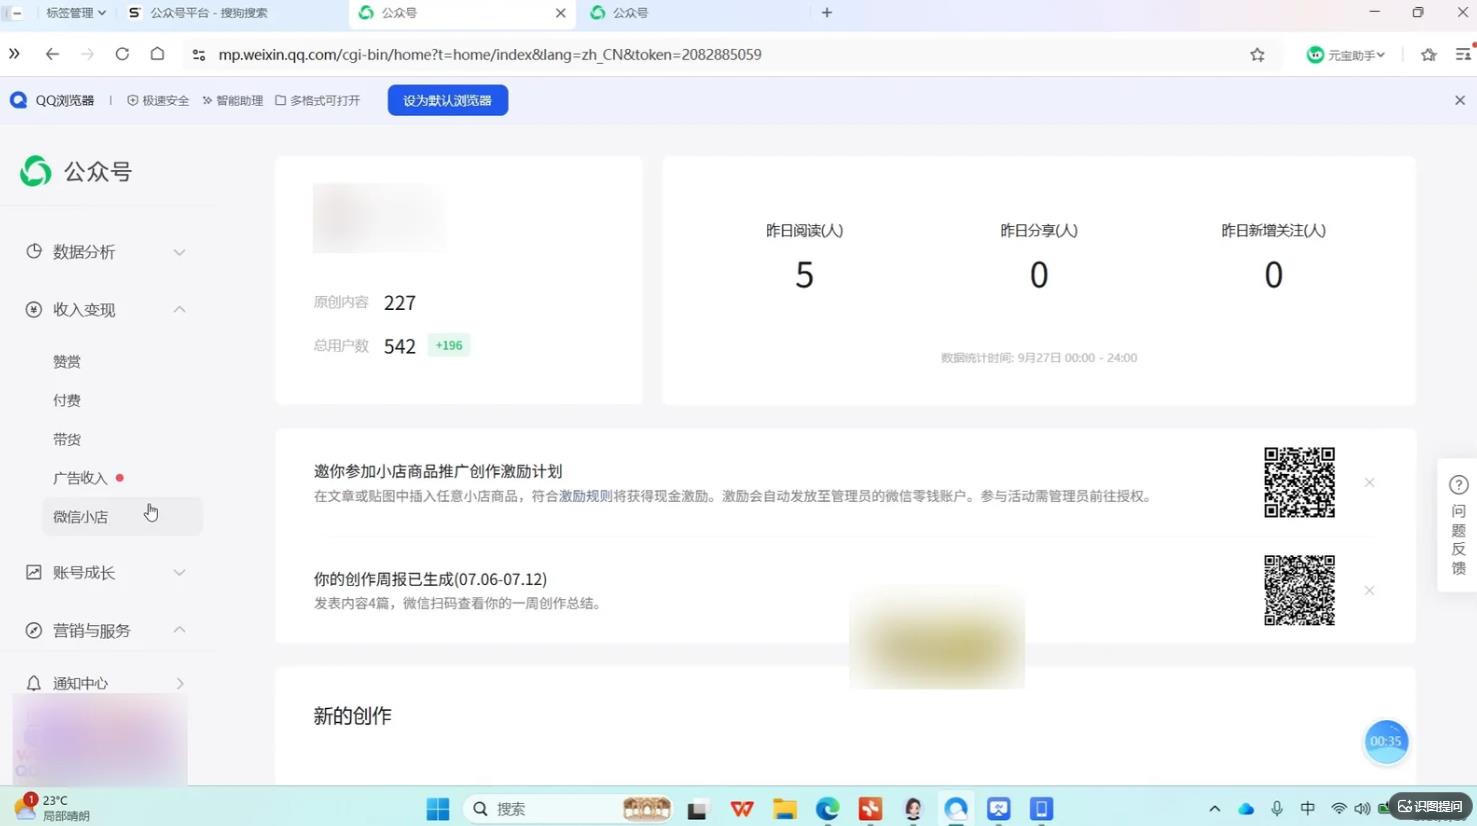Click the 公众号 logo in the sidebar
The image size is (1477, 826).
(x=76, y=171)
